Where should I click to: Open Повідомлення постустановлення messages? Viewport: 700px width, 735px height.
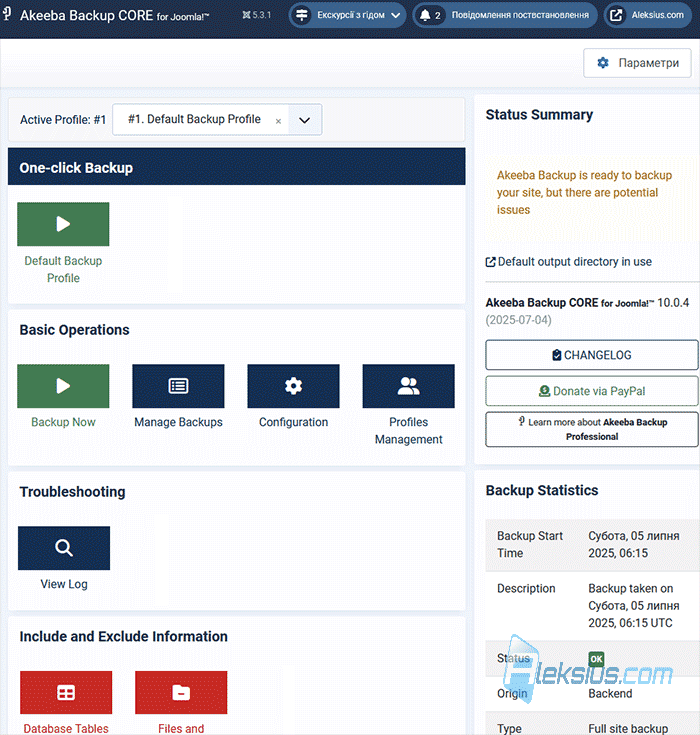(504, 15)
